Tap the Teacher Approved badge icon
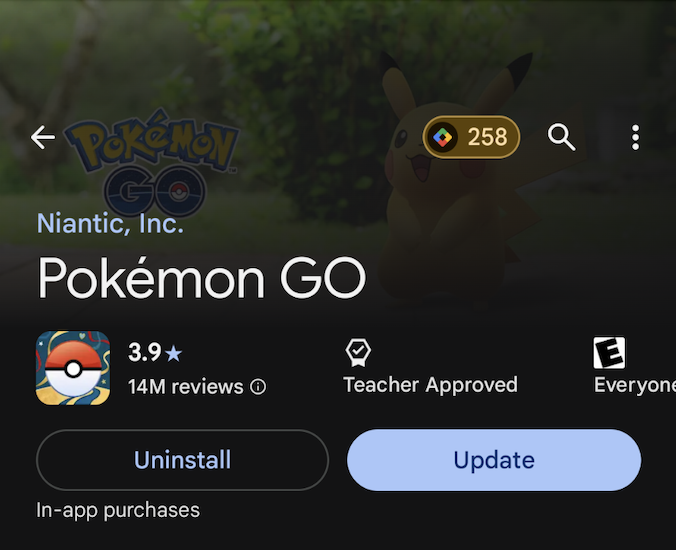The height and width of the screenshot is (550, 676). point(358,352)
